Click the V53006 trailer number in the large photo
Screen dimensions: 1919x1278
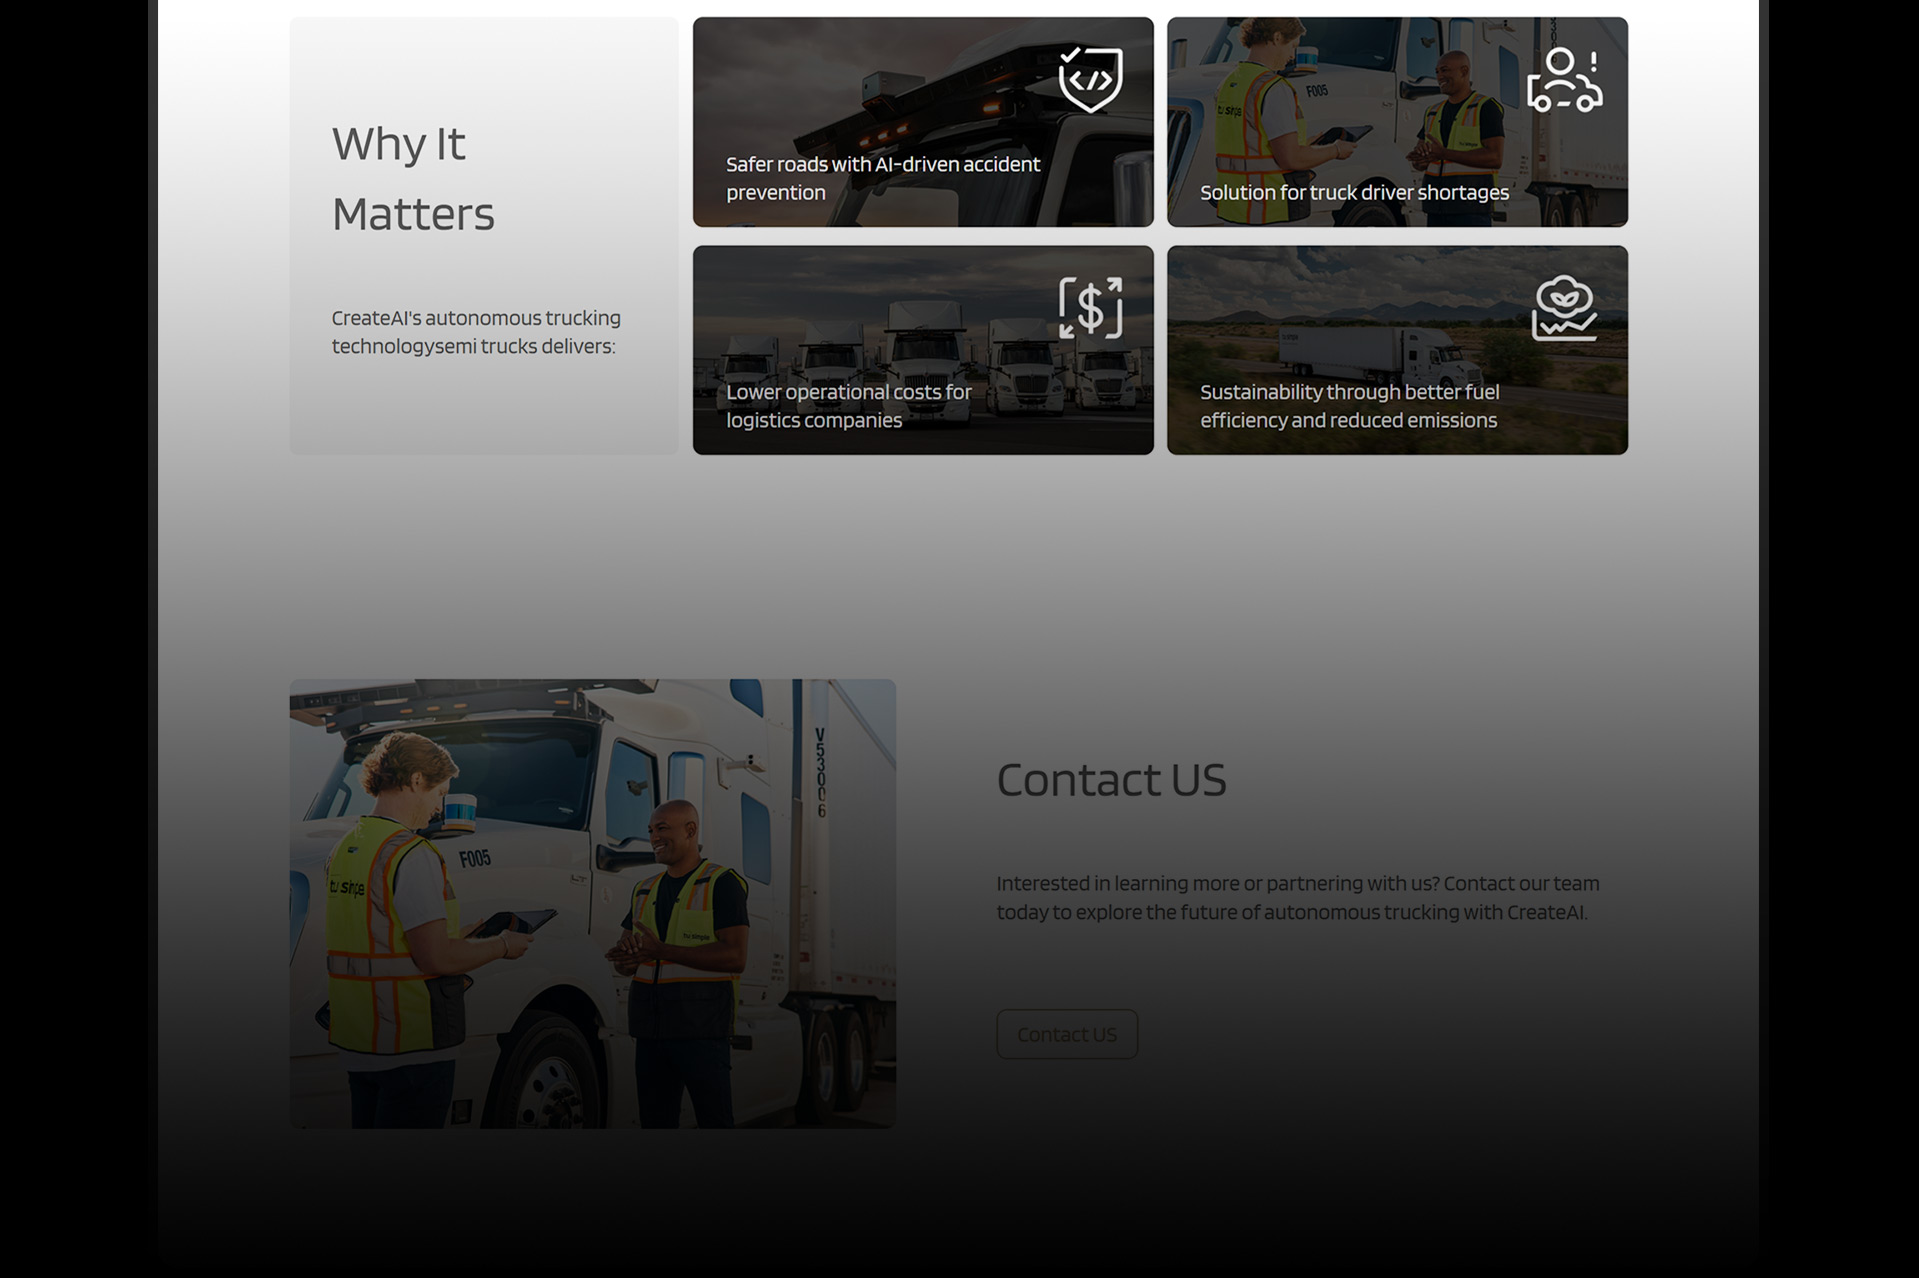[x=820, y=772]
